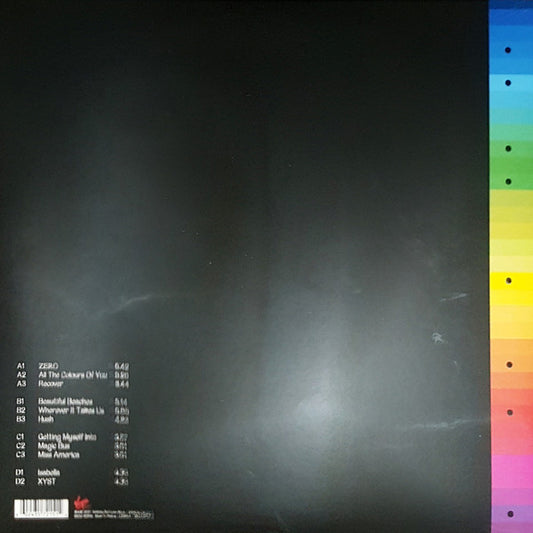Screen dimensions: 533x533
Task: Choose the Recover track entry
Action: point(51,383)
